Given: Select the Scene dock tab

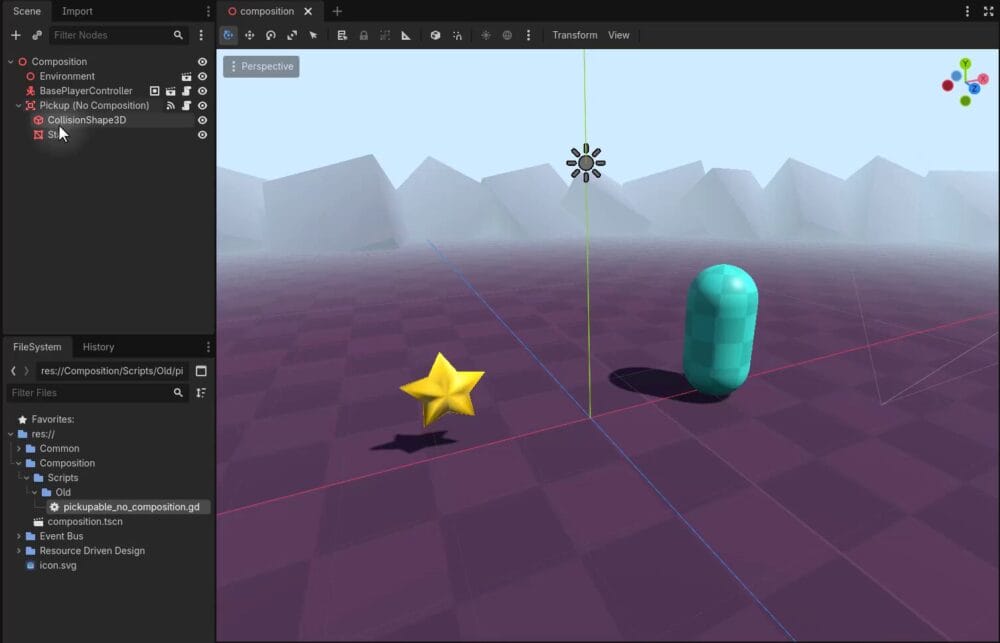Looking at the screenshot, I should click(x=27, y=11).
